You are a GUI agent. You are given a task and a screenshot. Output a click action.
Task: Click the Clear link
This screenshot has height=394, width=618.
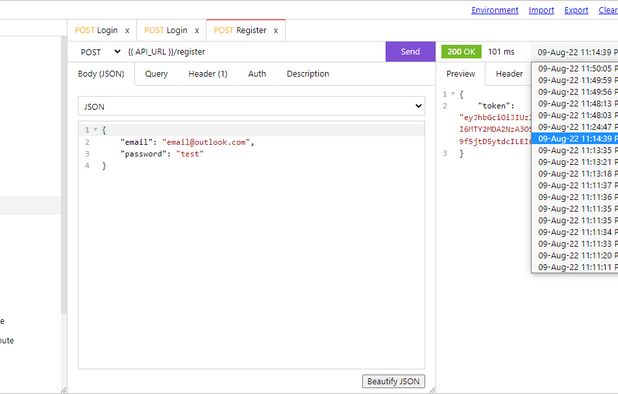[x=608, y=10]
